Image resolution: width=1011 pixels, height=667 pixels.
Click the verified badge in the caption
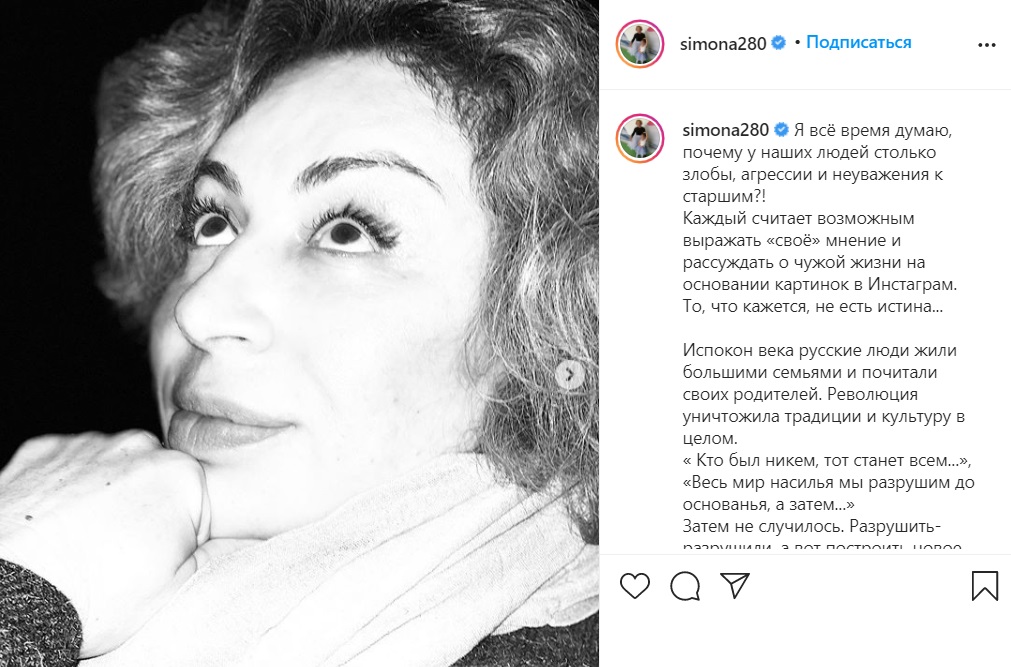[x=781, y=130]
